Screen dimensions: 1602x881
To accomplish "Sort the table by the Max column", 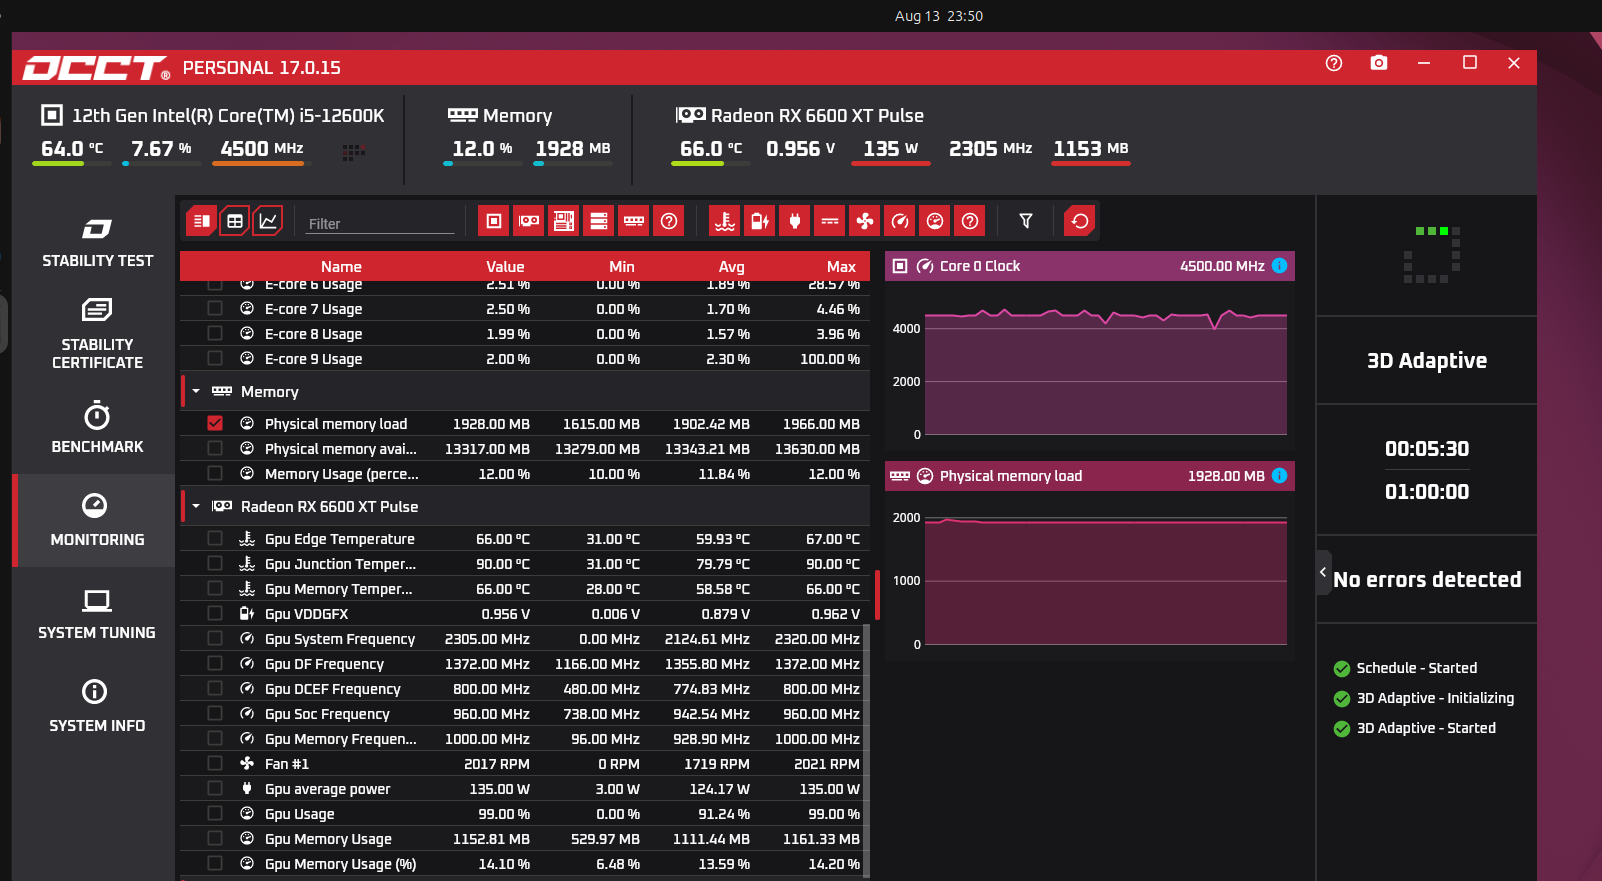I will coord(841,266).
